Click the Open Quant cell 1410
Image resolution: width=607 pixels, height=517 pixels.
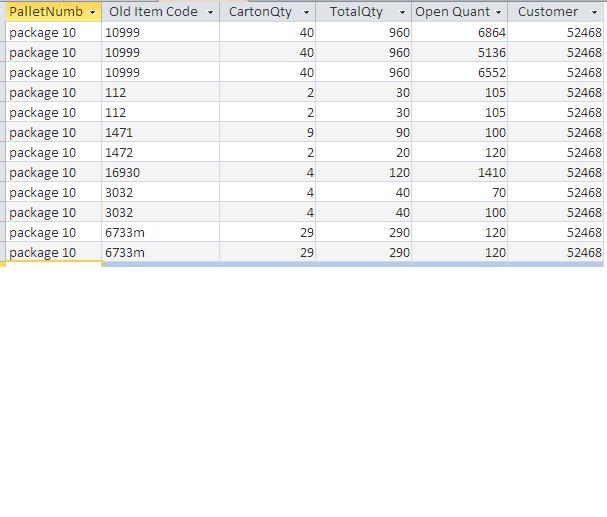459,172
